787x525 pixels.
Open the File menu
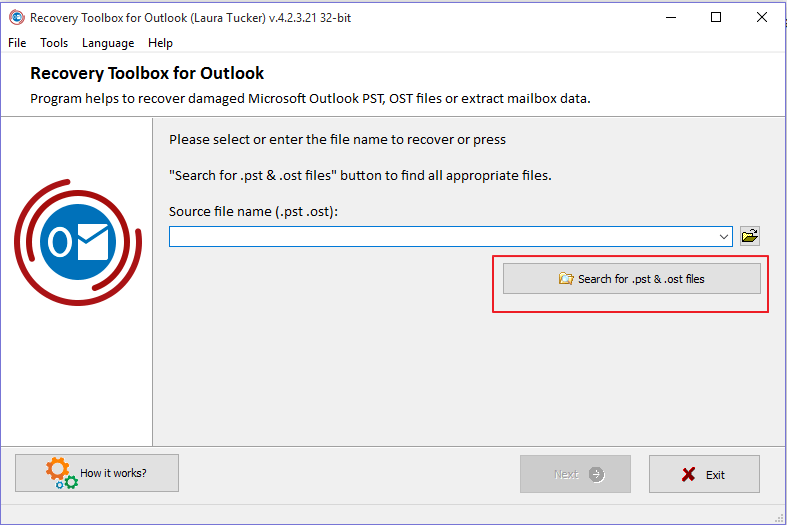tap(17, 43)
